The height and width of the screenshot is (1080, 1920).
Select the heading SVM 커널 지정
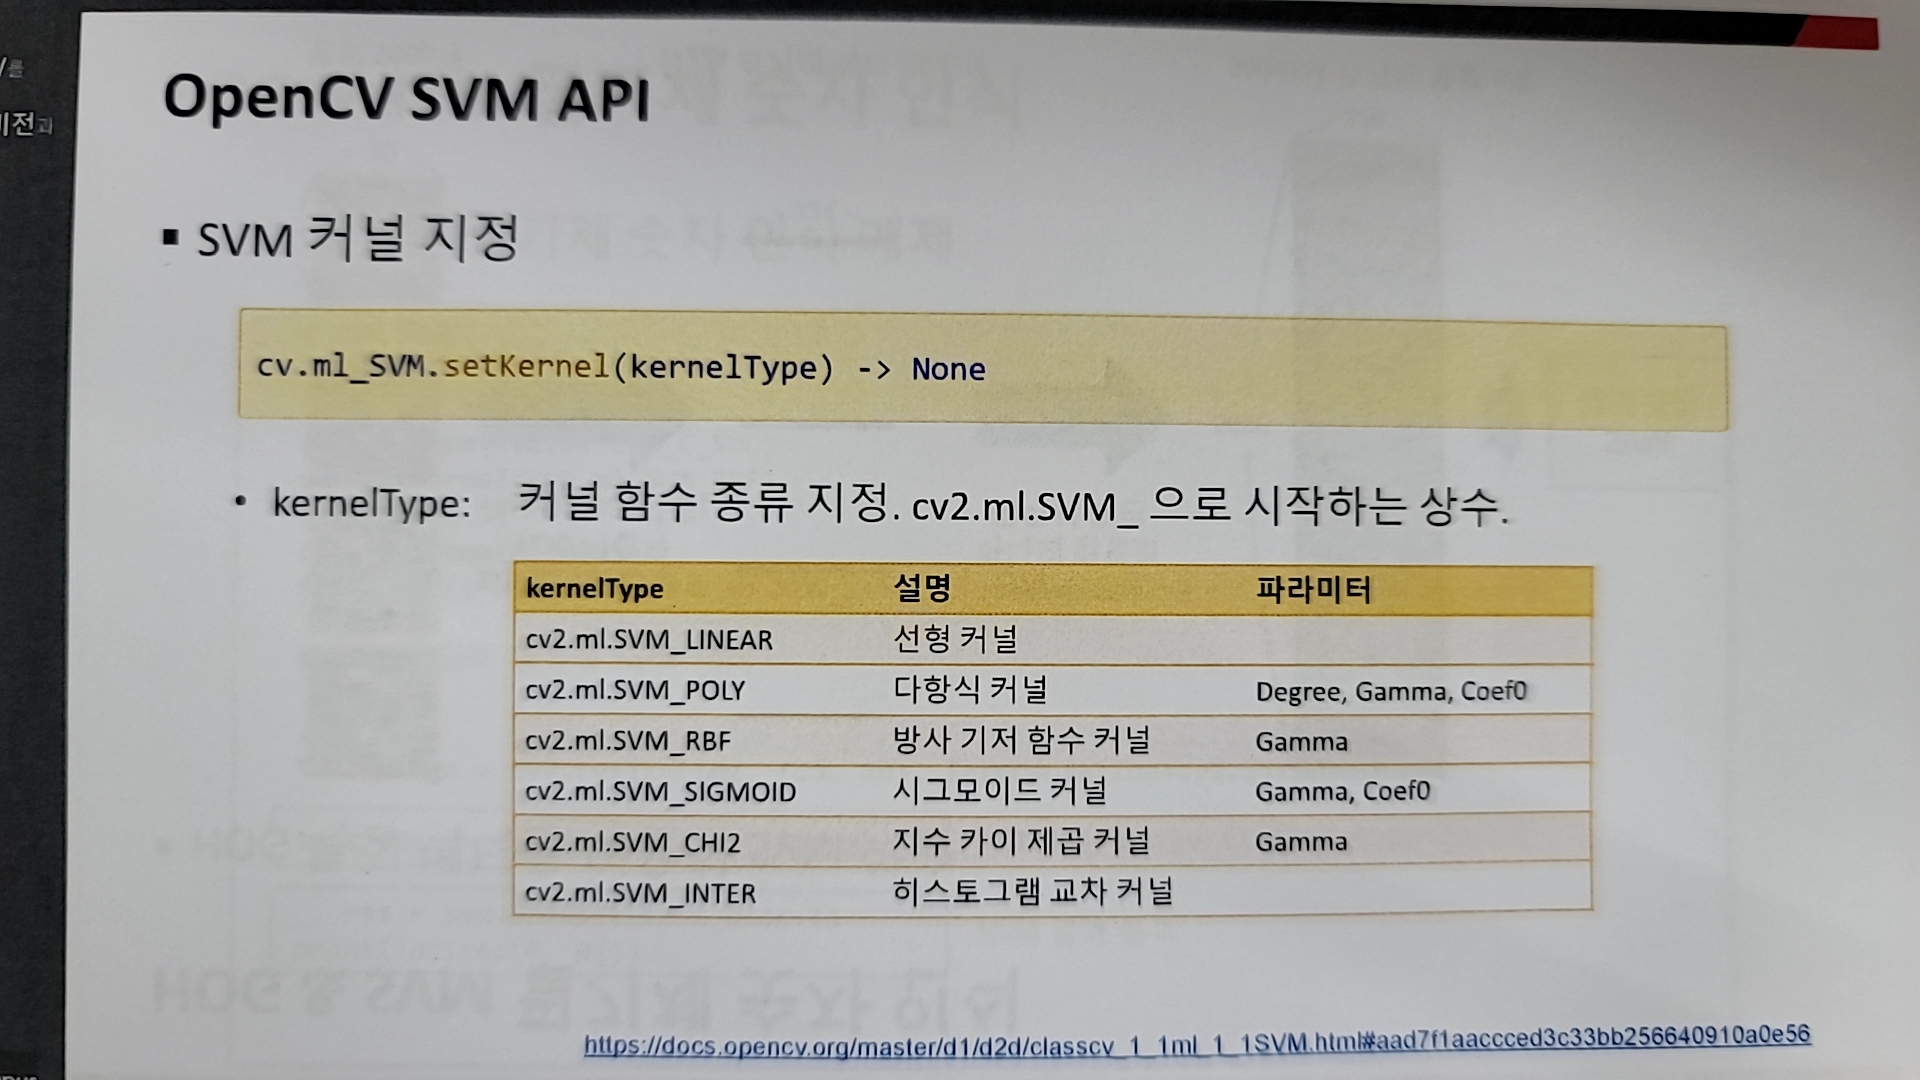tap(357, 238)
